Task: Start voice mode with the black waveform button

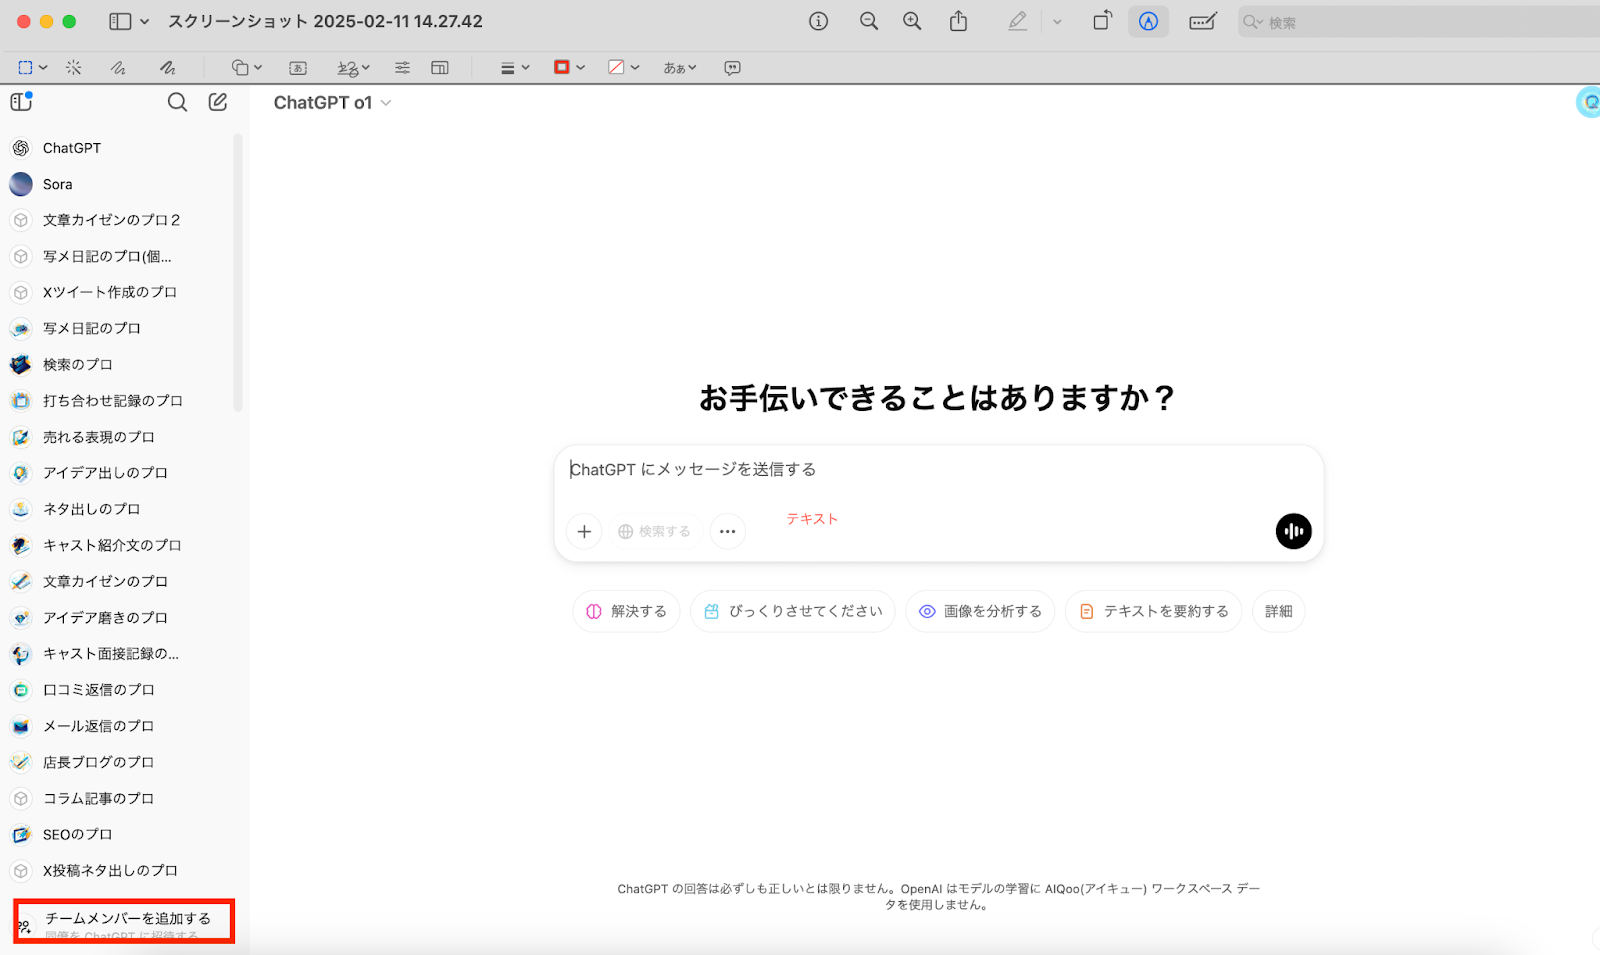Action: (1293, 531)
